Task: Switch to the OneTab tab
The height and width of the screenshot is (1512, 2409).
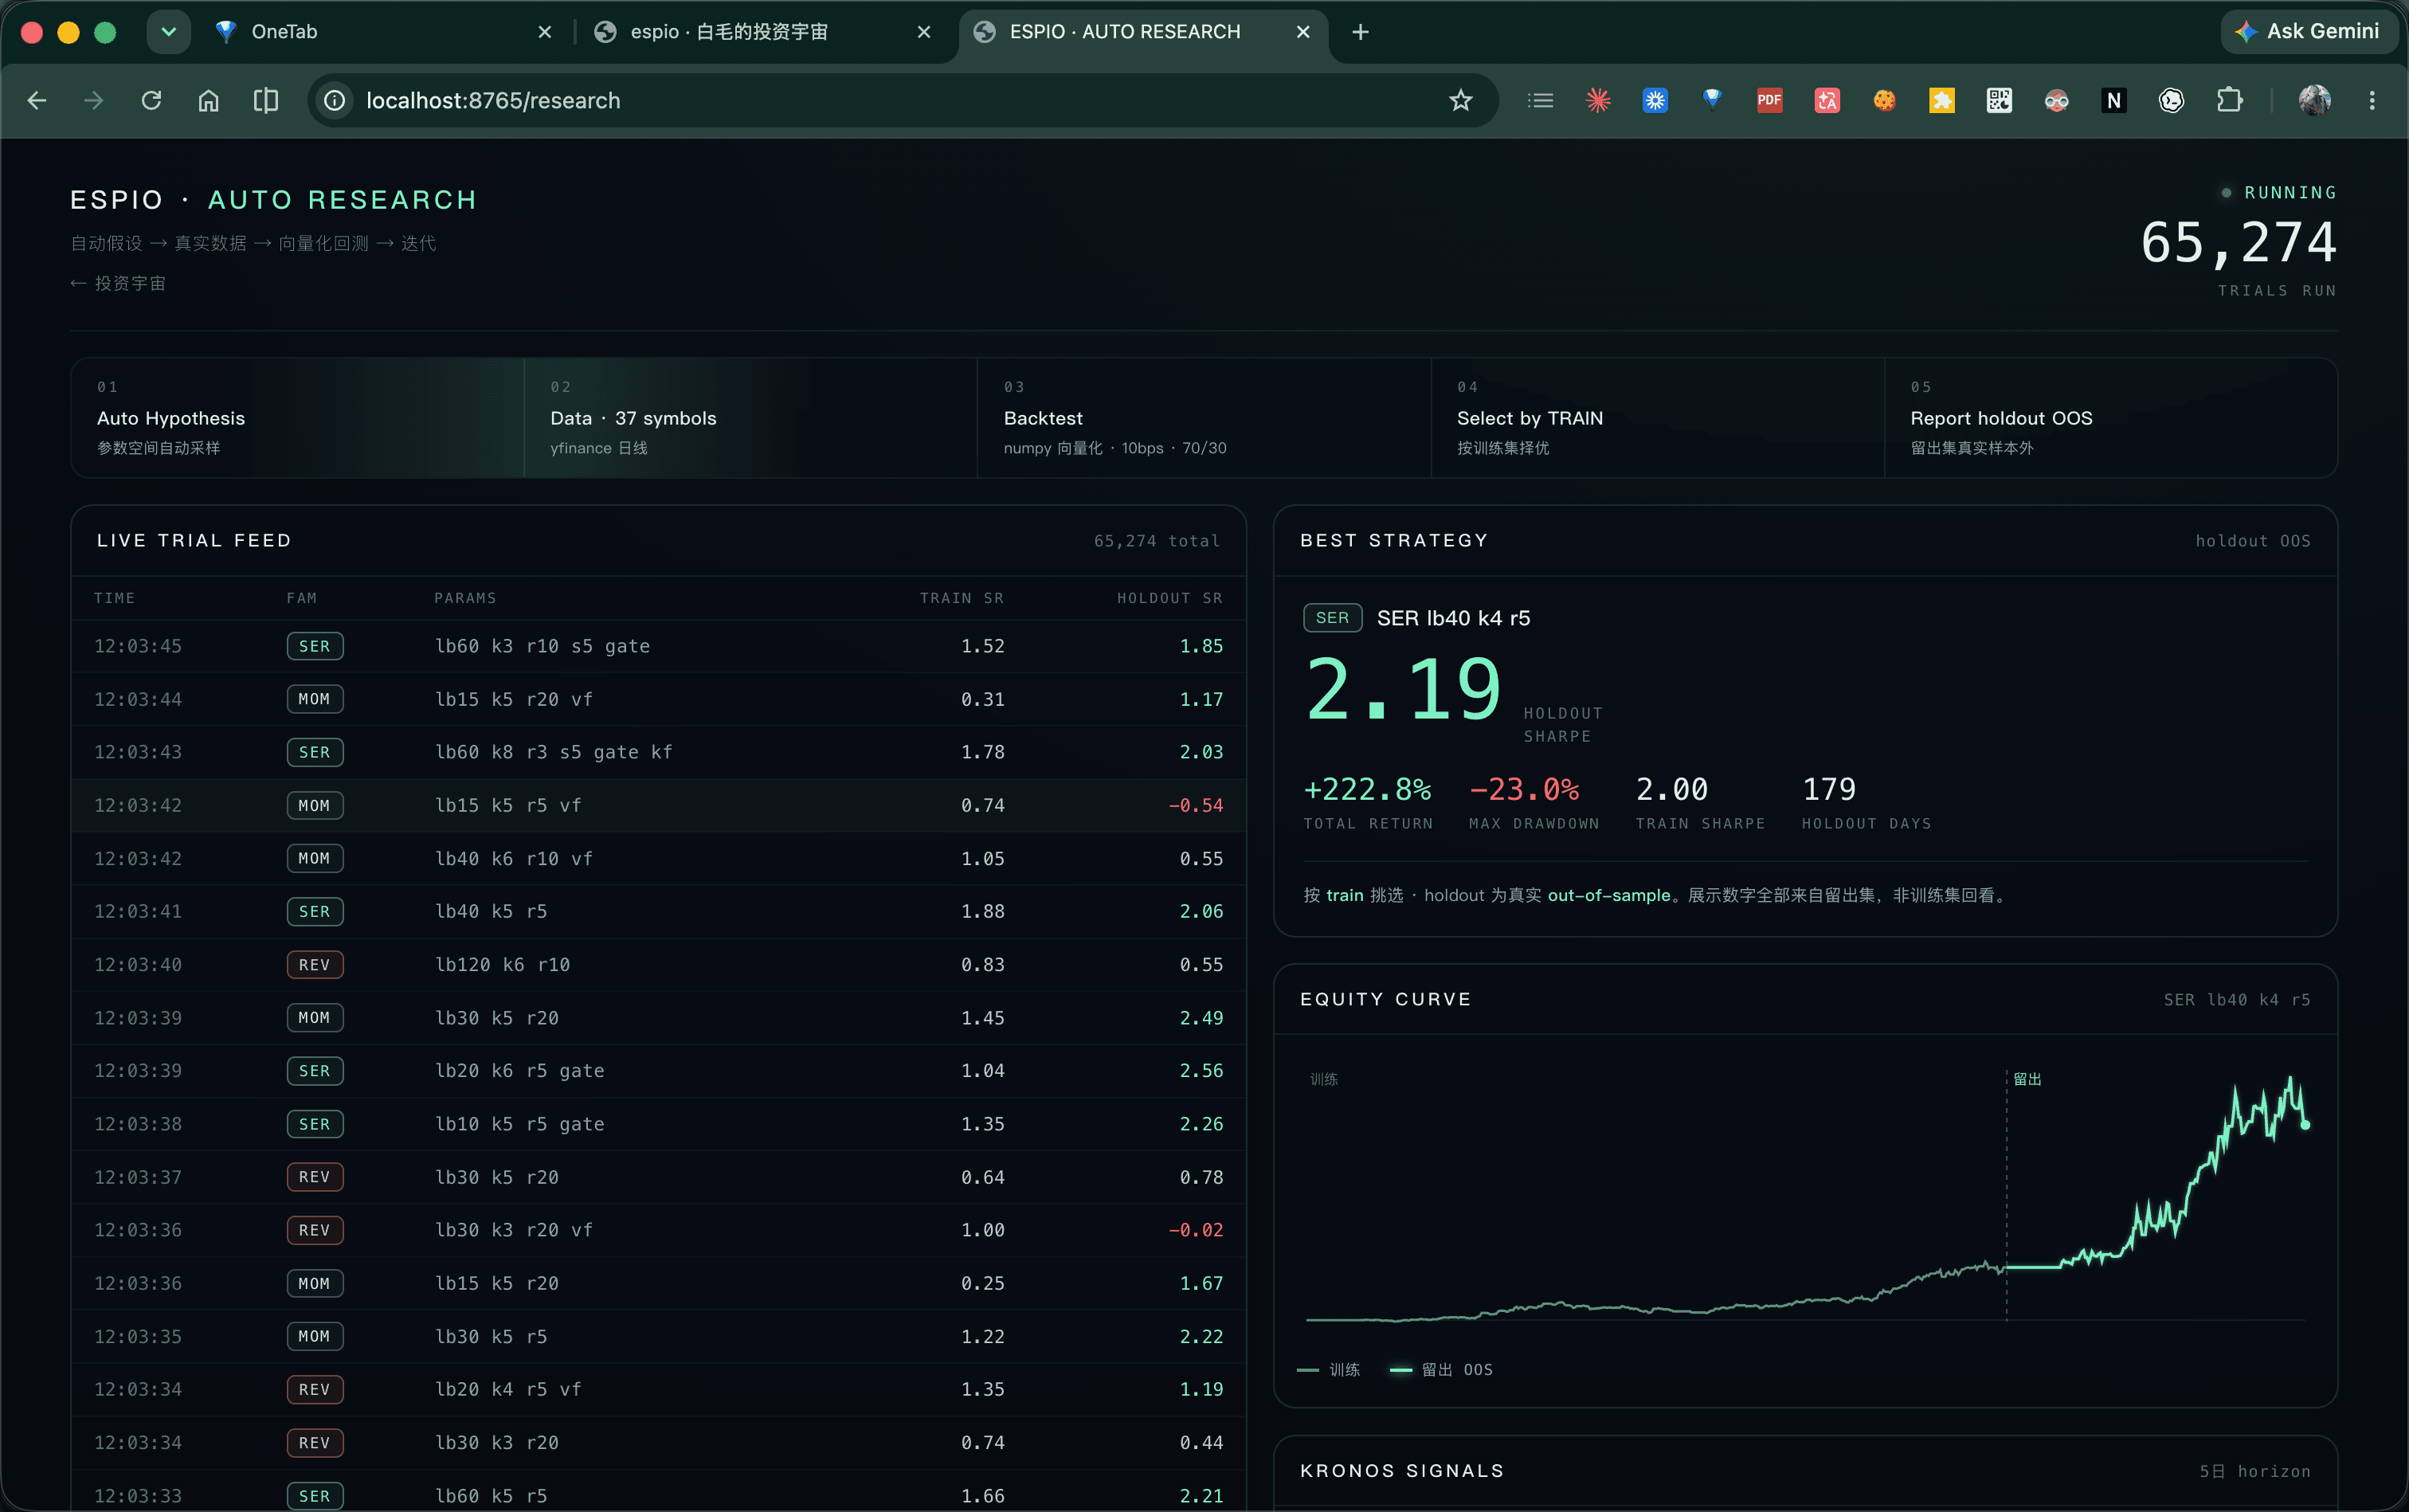Action: [x=385, y=32]
